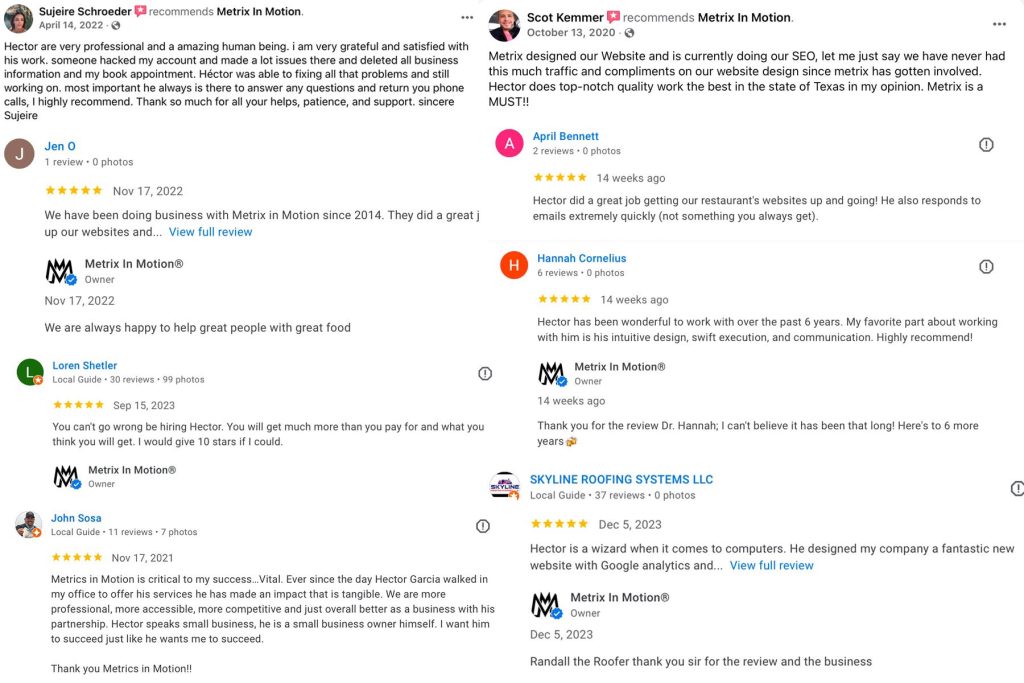
Task: Open options menu on Sujeire Schroeder's post
Action: 467,18
